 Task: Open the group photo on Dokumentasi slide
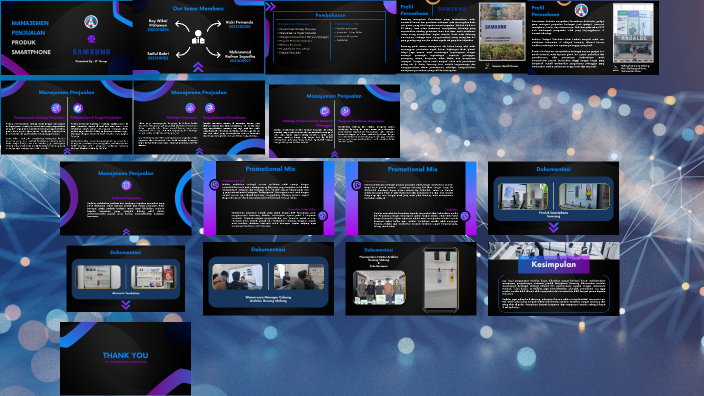(x=379, y=287)
